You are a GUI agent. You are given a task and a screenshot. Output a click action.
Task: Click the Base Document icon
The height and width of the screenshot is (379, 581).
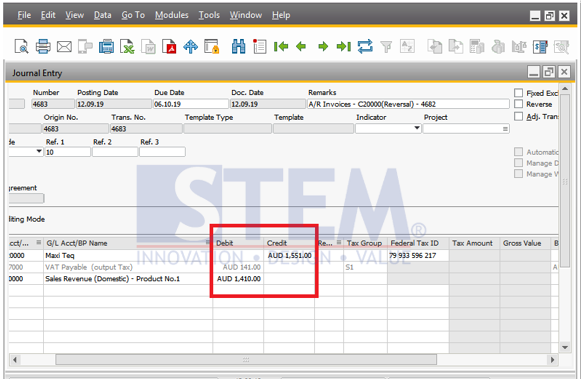tap(434, 47)
